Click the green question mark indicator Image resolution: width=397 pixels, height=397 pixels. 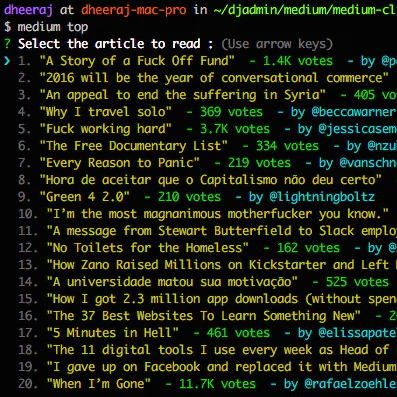[7, 44]
